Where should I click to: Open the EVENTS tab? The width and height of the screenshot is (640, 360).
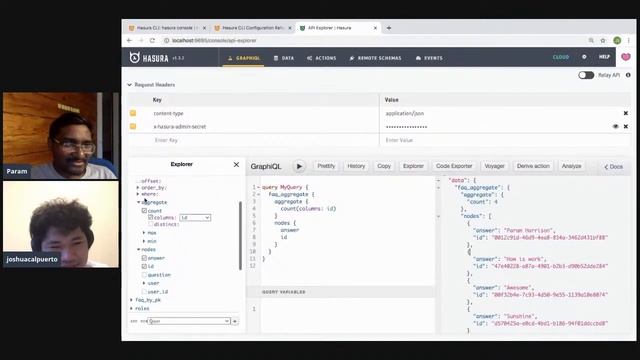pyautogui.click(x=429, y=58)
